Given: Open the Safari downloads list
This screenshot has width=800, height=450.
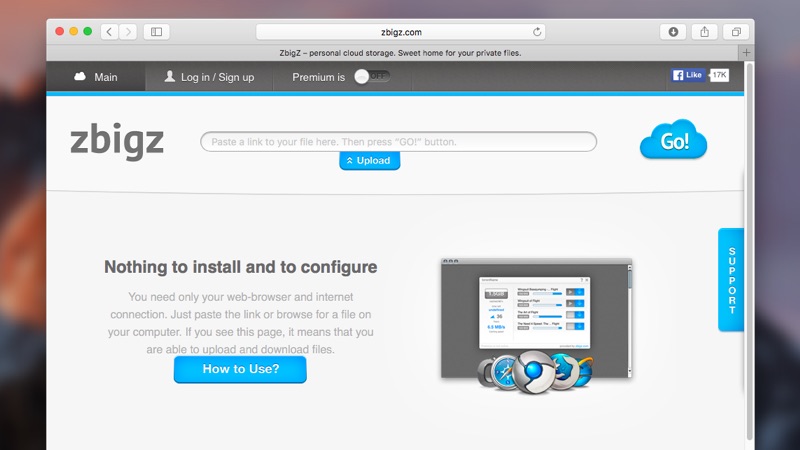Looking at the screenshot, I should 673,32.
